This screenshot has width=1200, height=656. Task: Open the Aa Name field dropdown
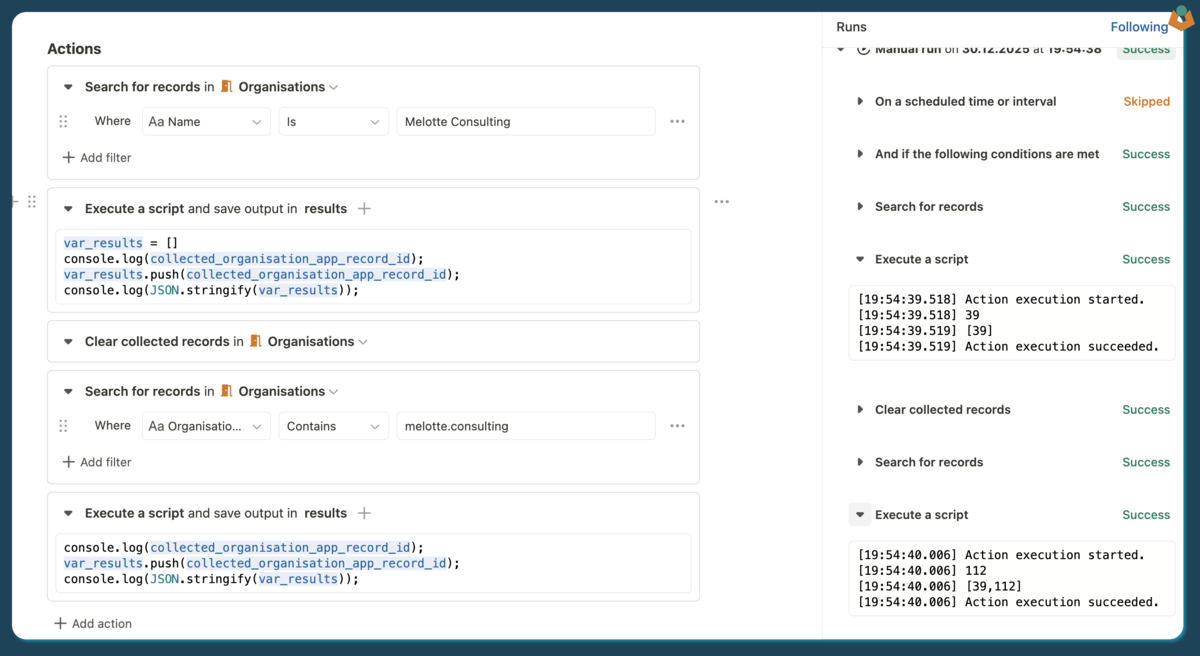point(205,122)
